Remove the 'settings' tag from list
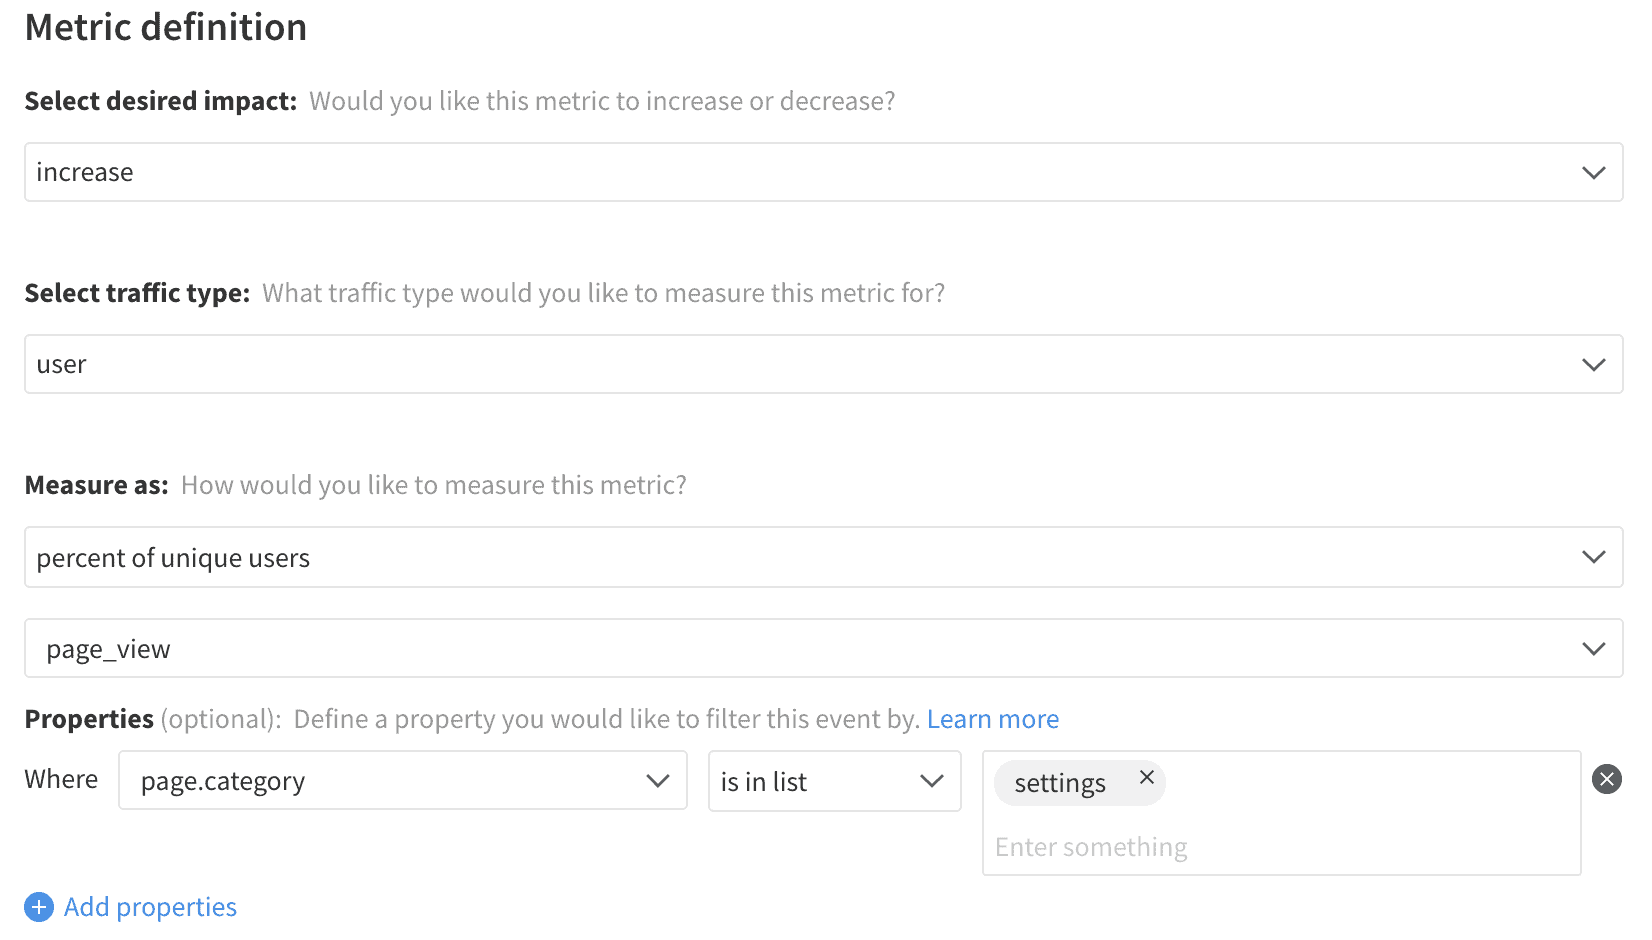Viewport: 1652px width, 940px height. 1147,777
